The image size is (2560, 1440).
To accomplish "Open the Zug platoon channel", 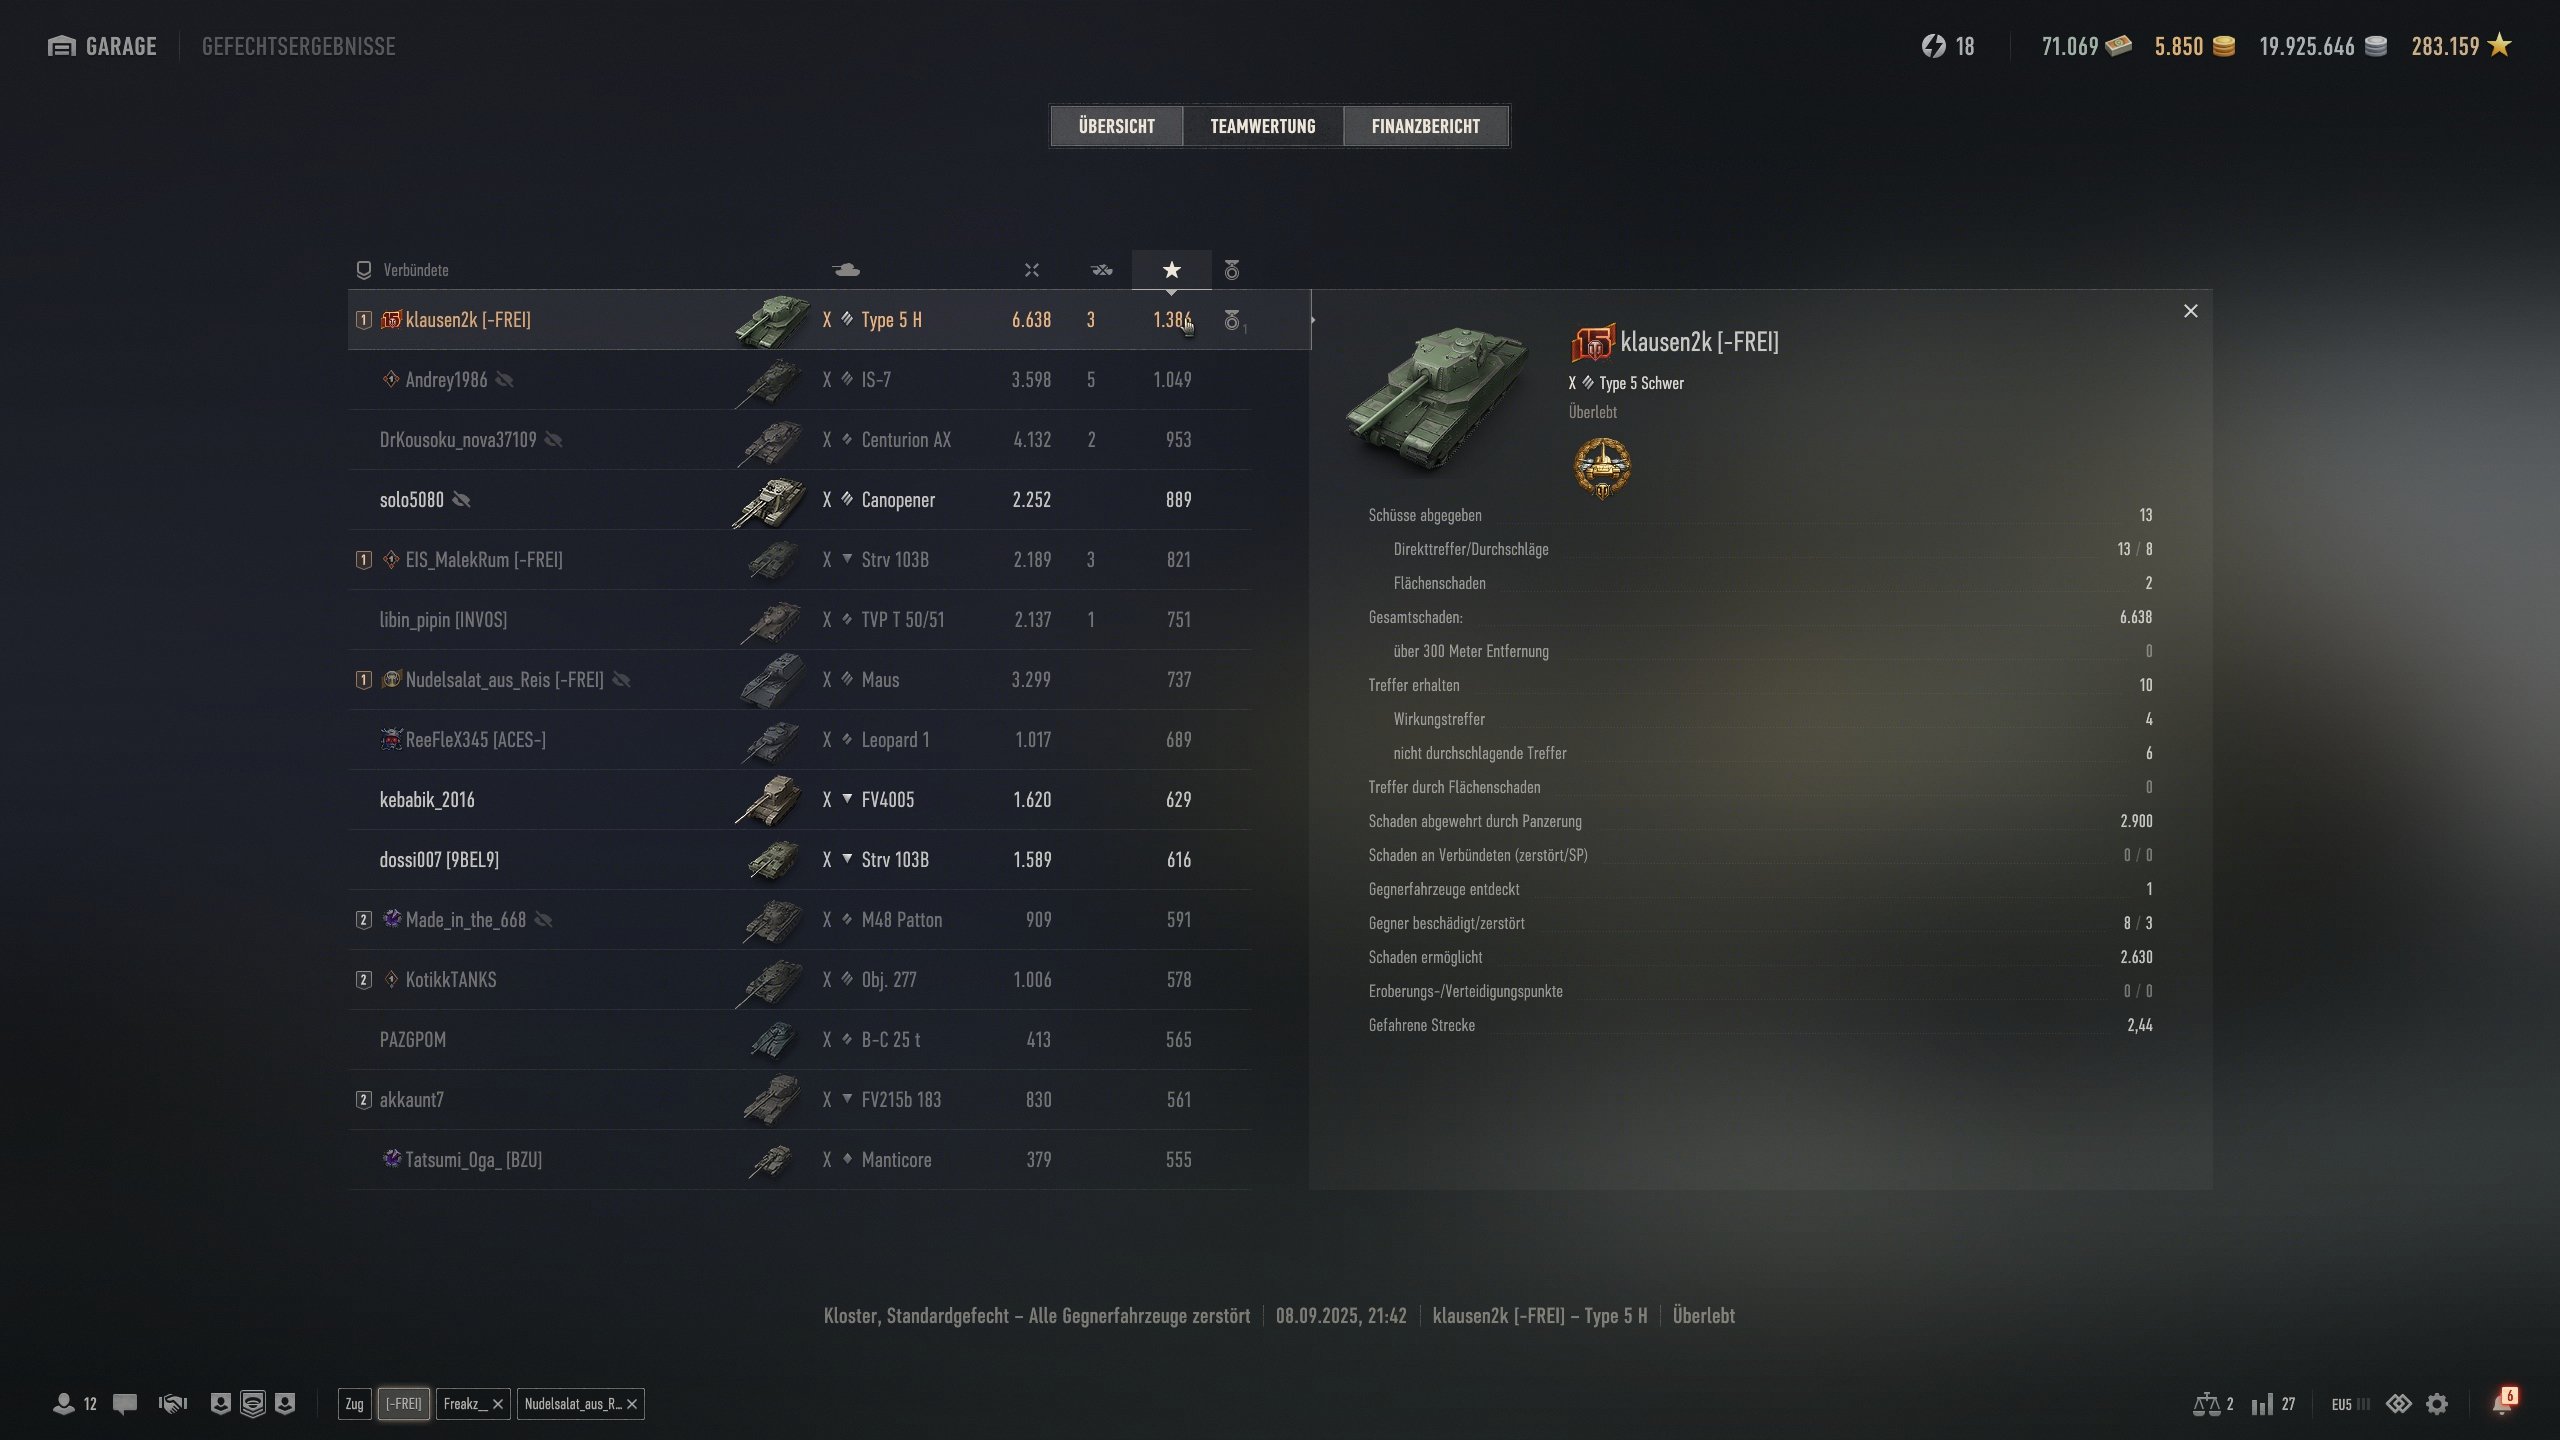I will (355, 1404).
